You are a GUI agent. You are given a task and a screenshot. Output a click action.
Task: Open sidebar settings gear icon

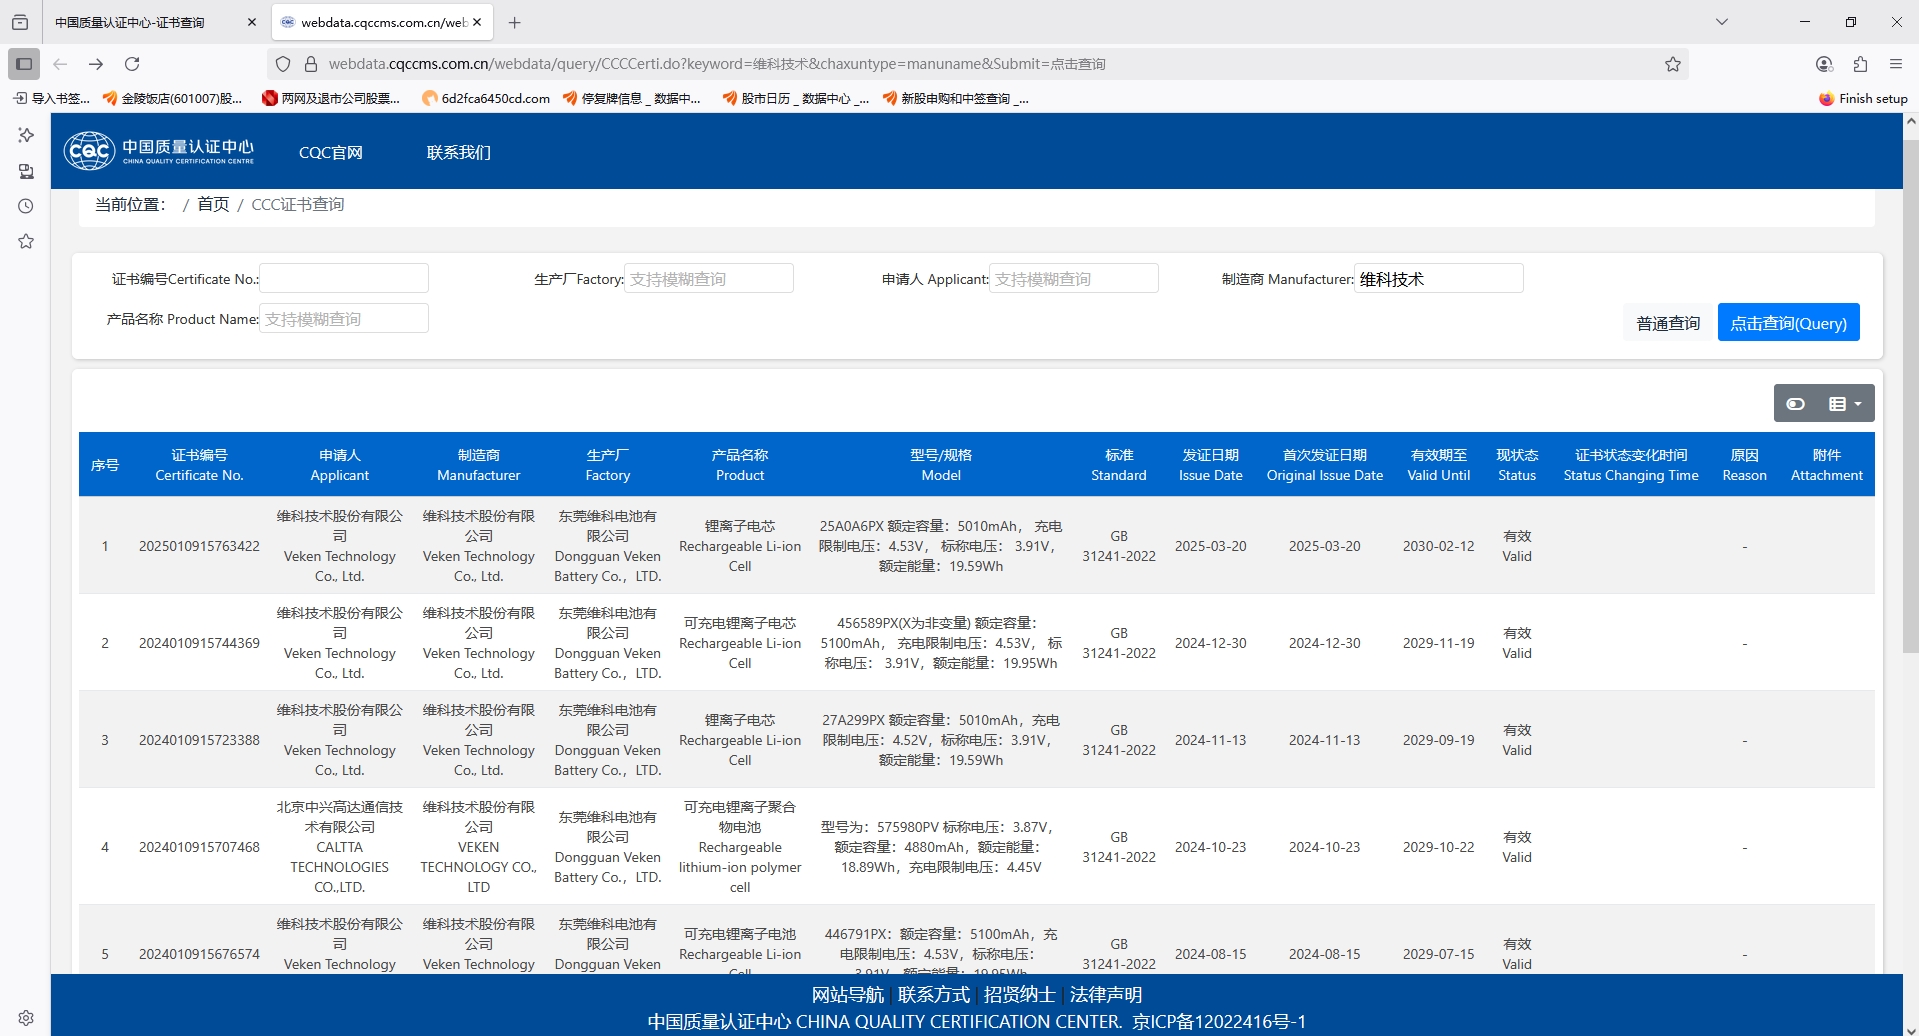(26, 1017)
